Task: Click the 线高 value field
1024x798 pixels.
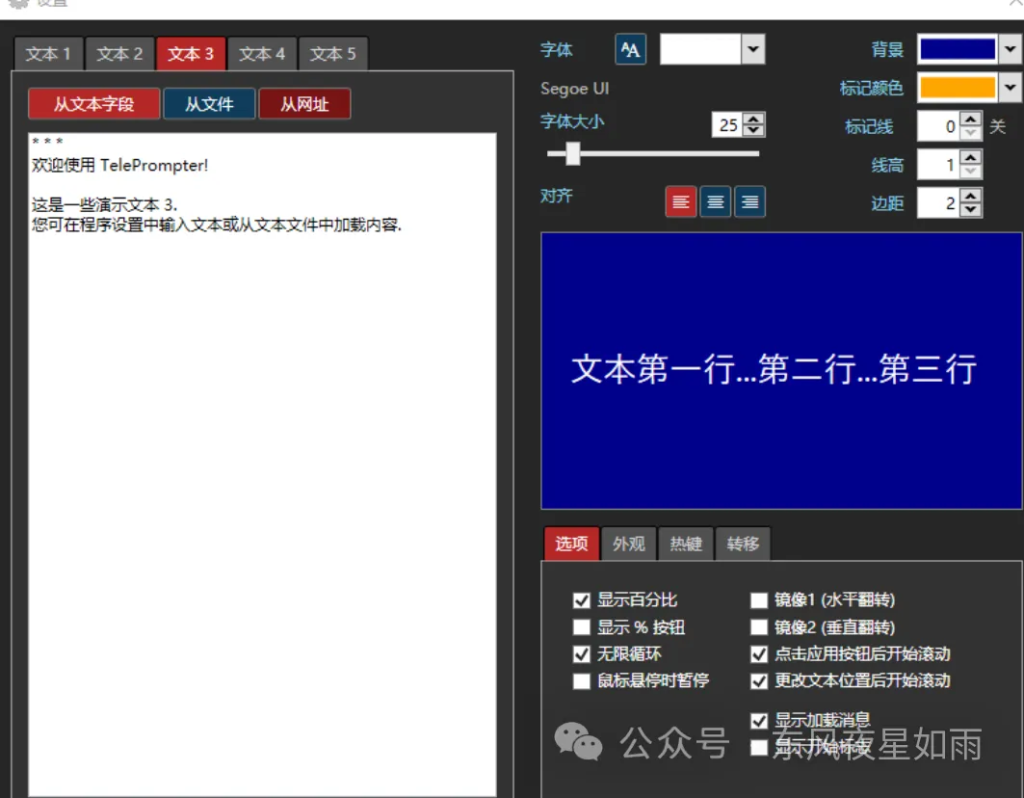Action: 939,165
